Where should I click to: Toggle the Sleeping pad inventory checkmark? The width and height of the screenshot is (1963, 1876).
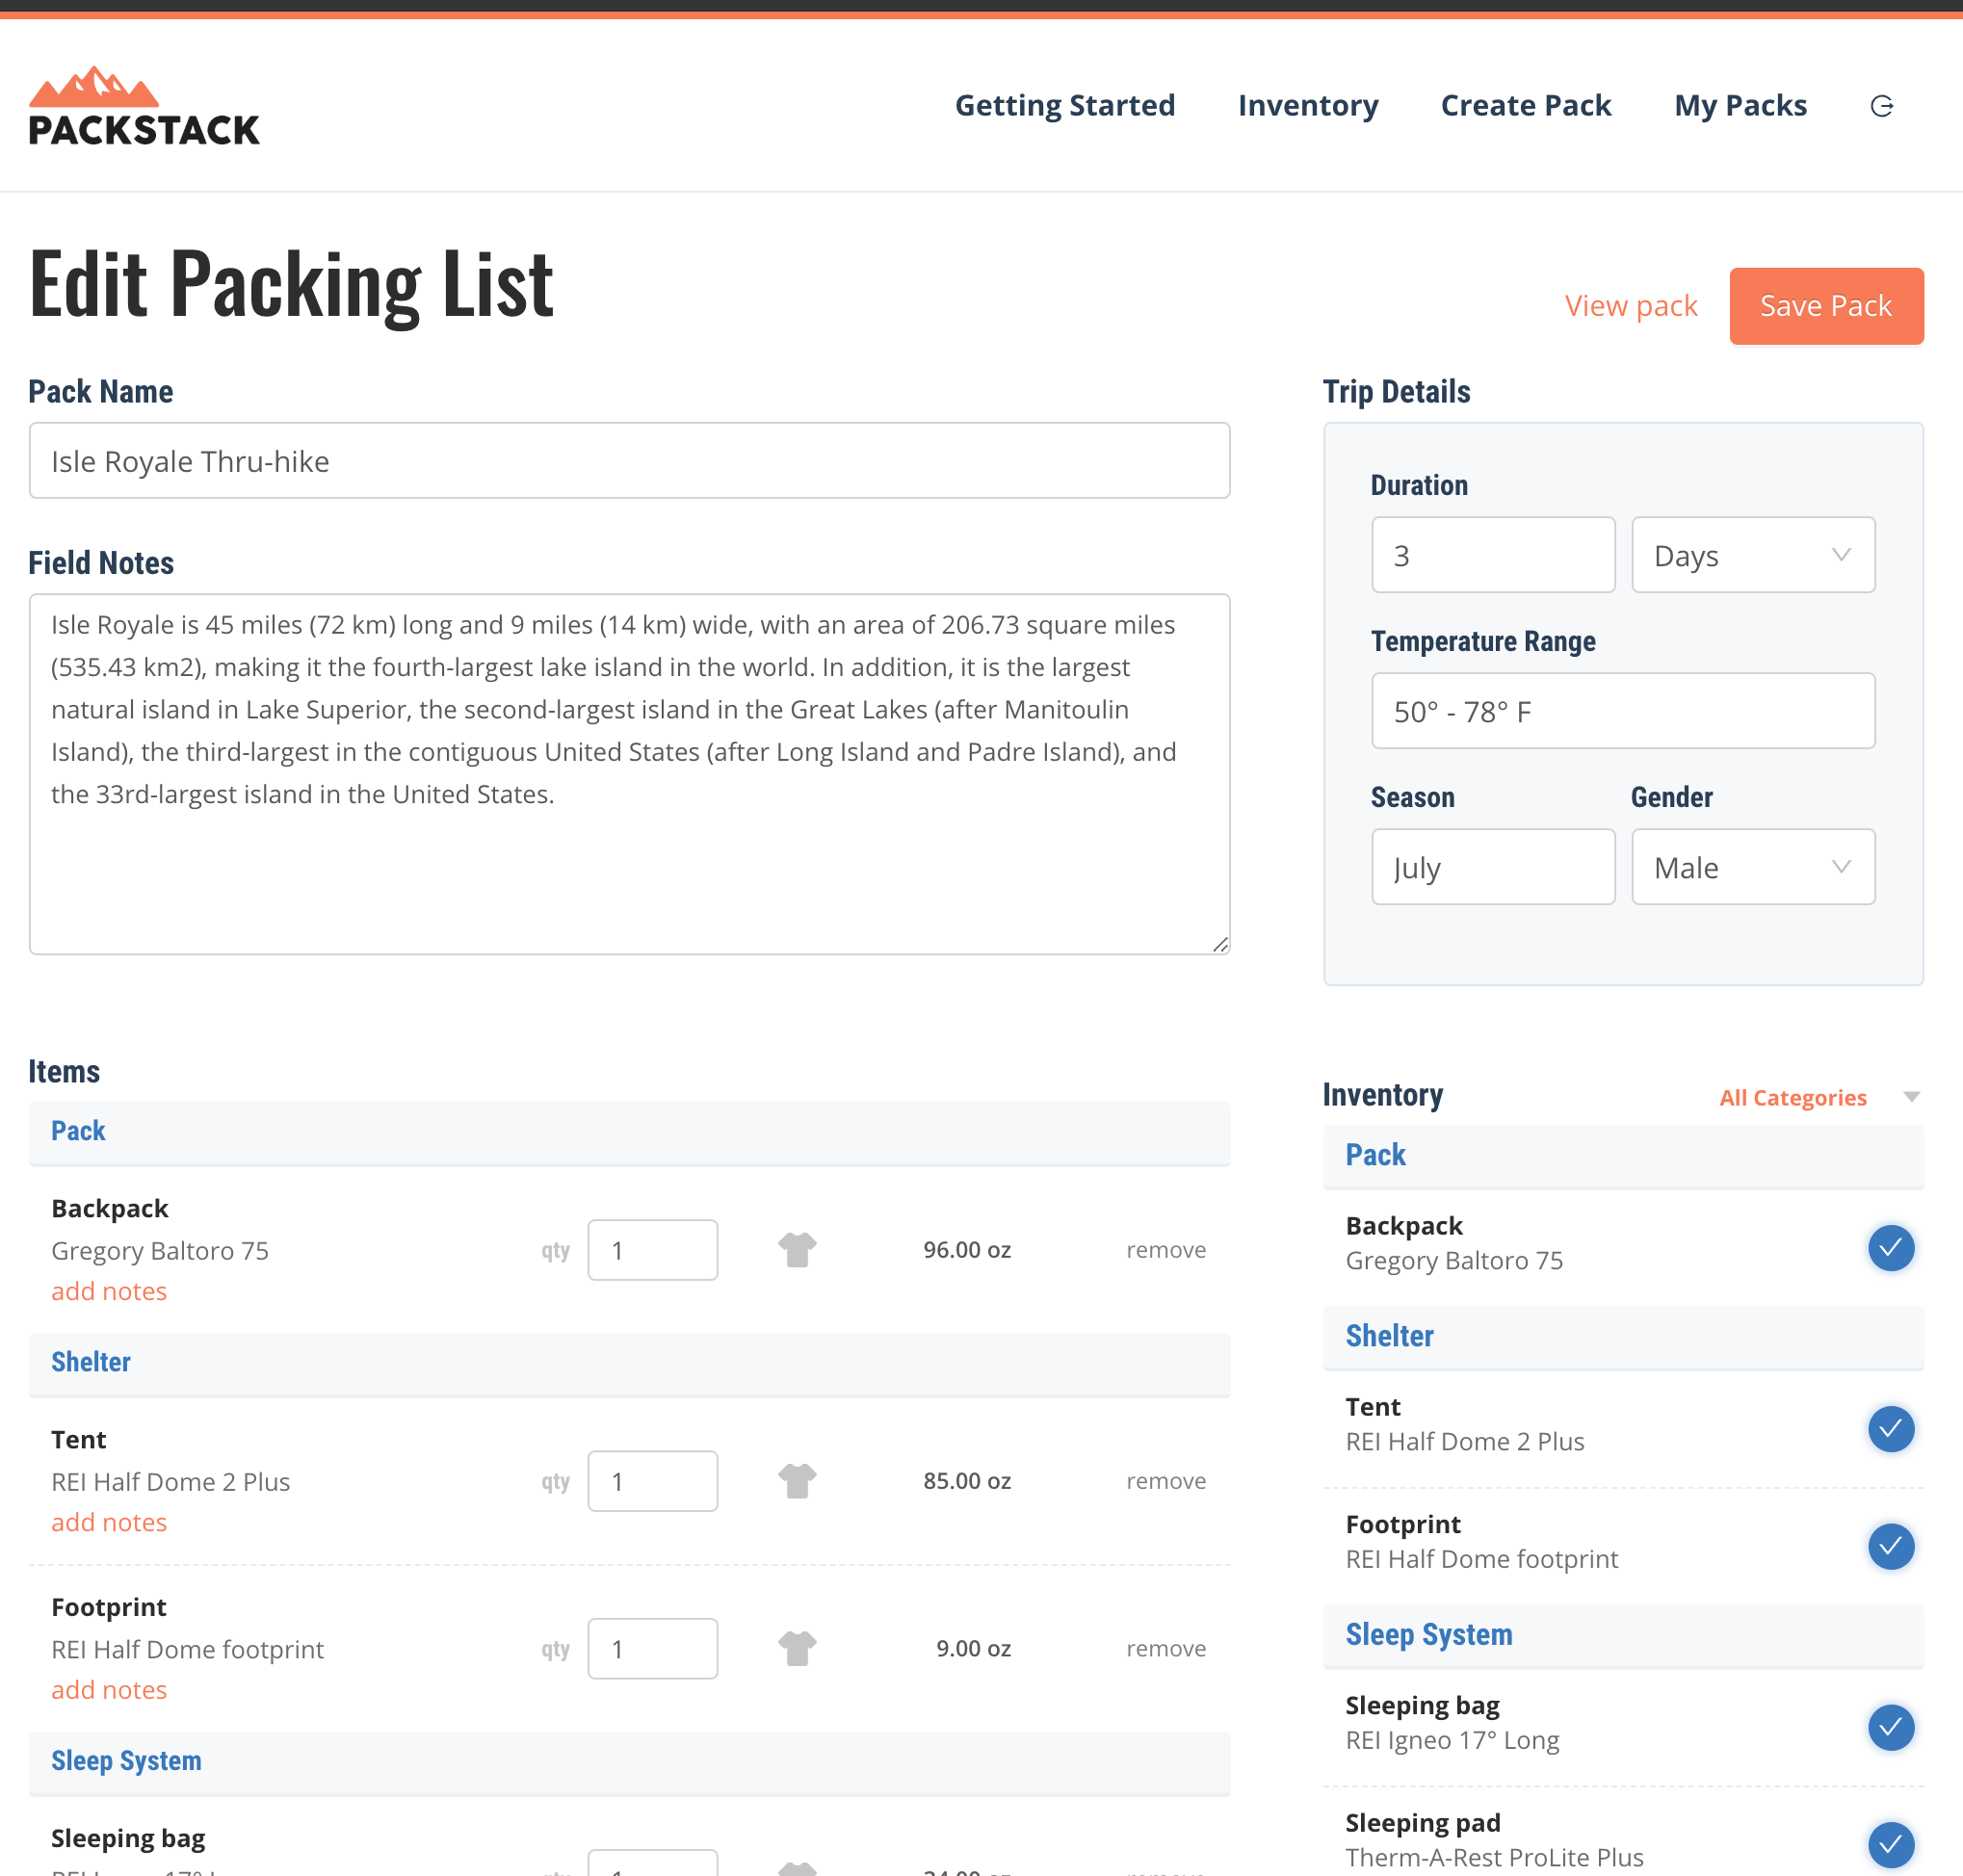[x=1890, y=1845]
